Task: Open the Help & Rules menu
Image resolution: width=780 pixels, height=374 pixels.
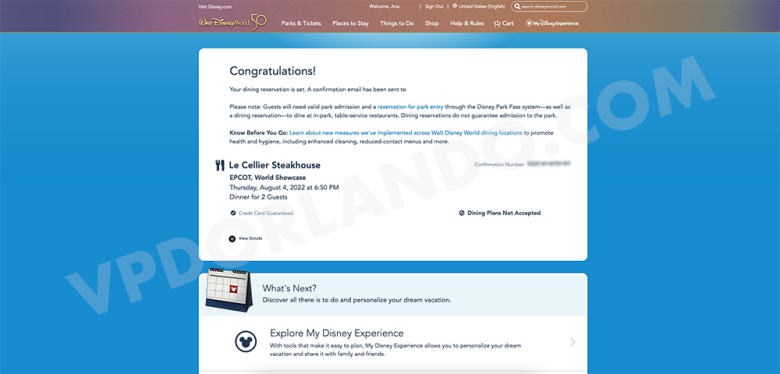Action: [467, 23]
